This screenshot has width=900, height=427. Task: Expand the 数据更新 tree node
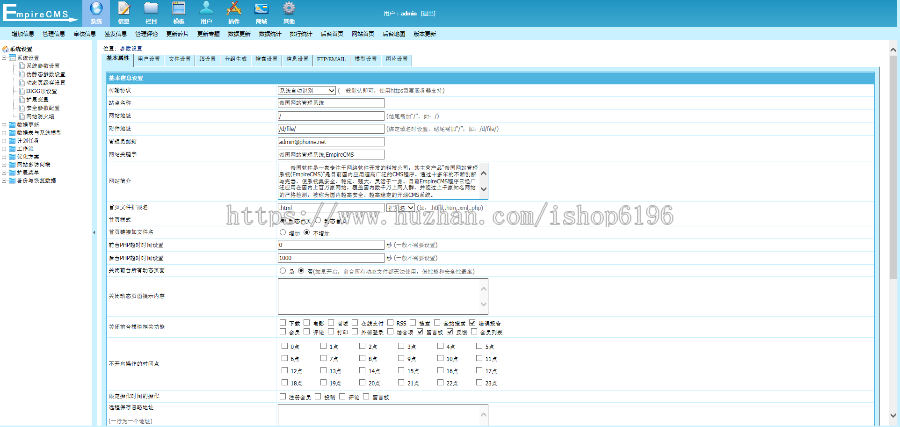pyautogui.click(x=4, y=125)
